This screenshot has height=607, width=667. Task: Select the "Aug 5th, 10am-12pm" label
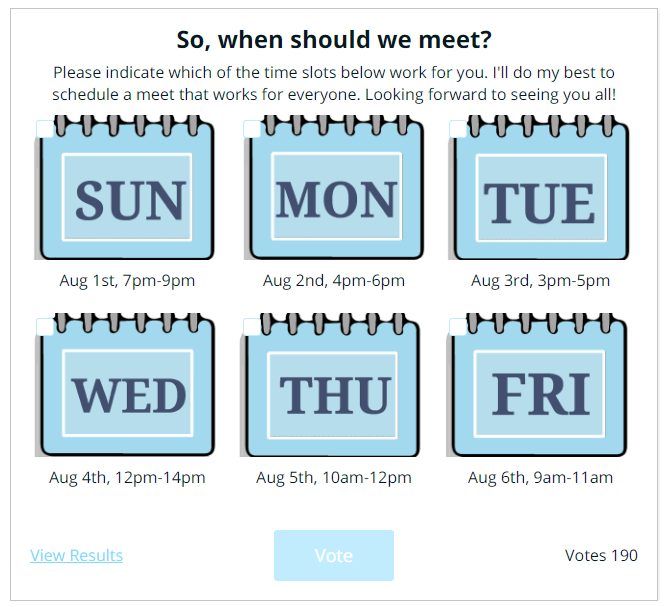(334, 478)
